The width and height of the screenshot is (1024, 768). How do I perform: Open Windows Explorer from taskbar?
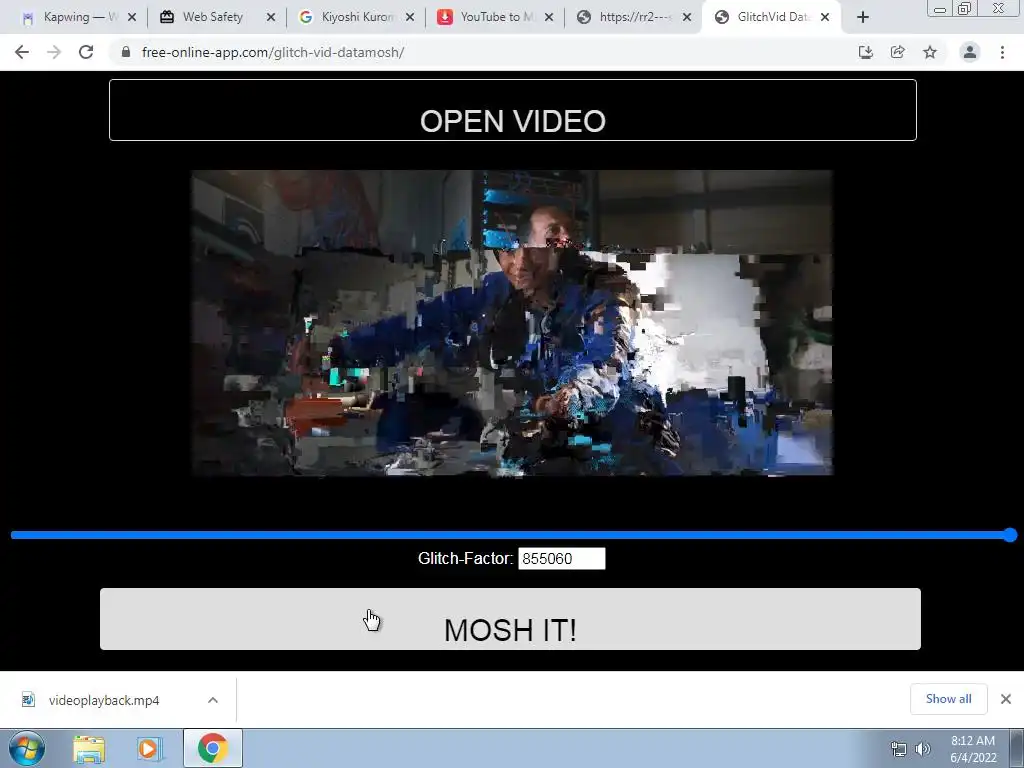point(89,749)
